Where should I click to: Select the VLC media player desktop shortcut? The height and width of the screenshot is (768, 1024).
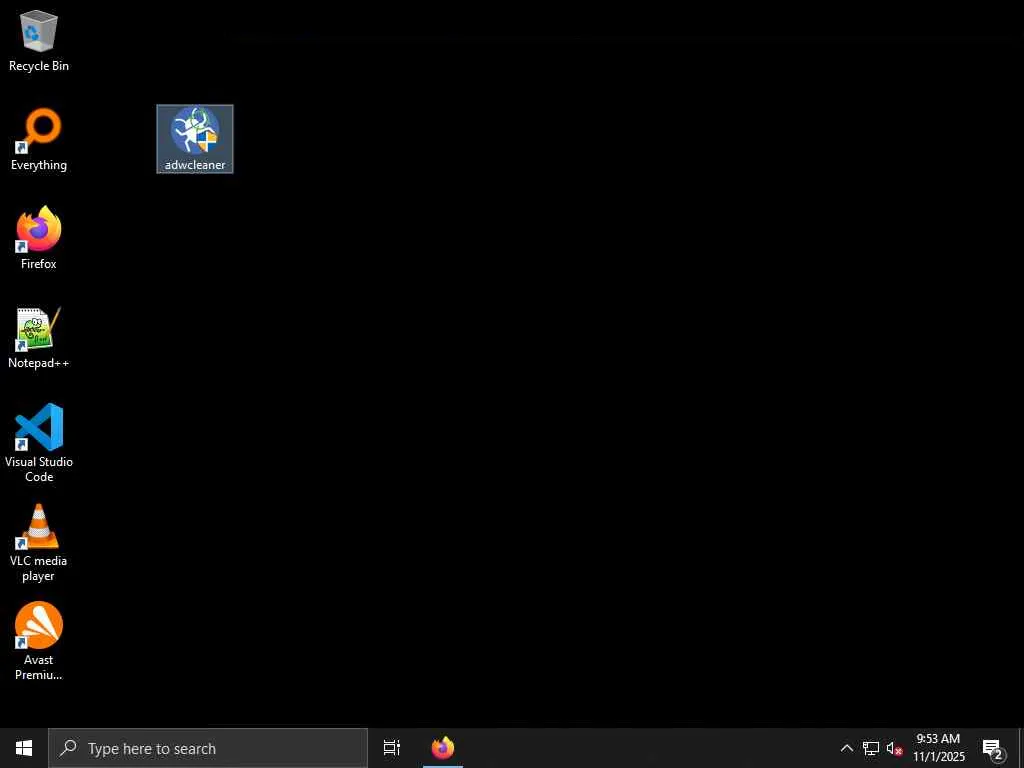coord(39,543)
